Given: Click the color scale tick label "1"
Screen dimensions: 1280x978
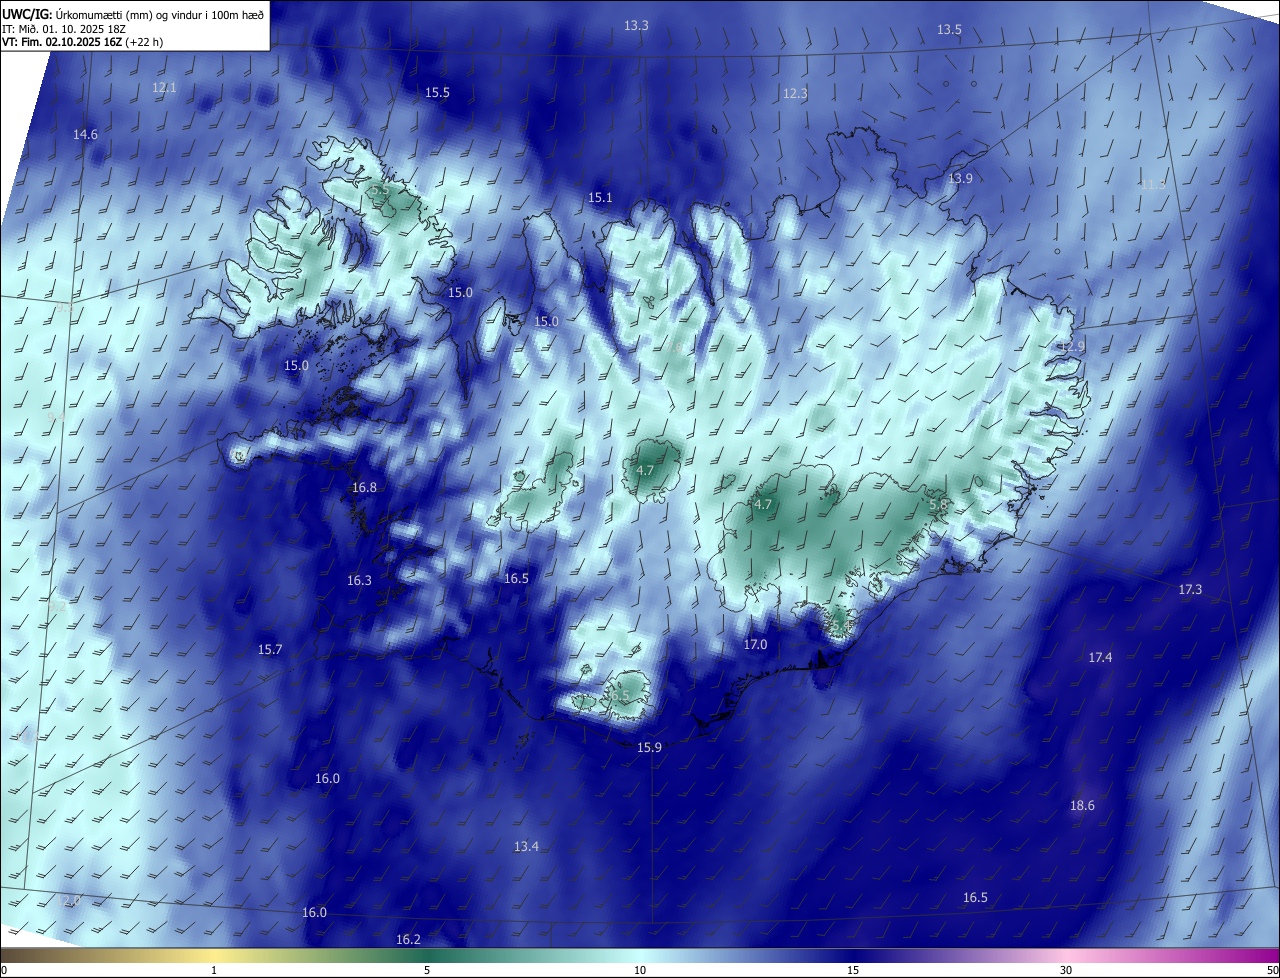Looking at the screenshot, I should (214, 970).
